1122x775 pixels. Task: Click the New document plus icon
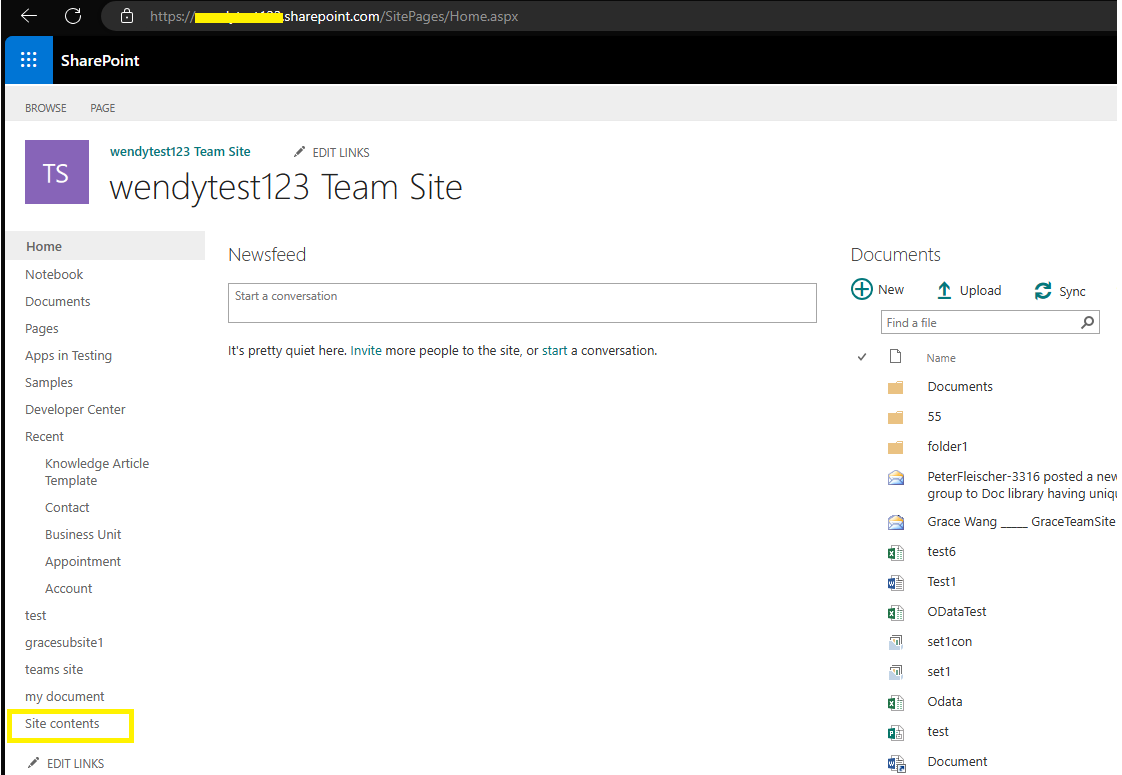click(x=862, y=289)
